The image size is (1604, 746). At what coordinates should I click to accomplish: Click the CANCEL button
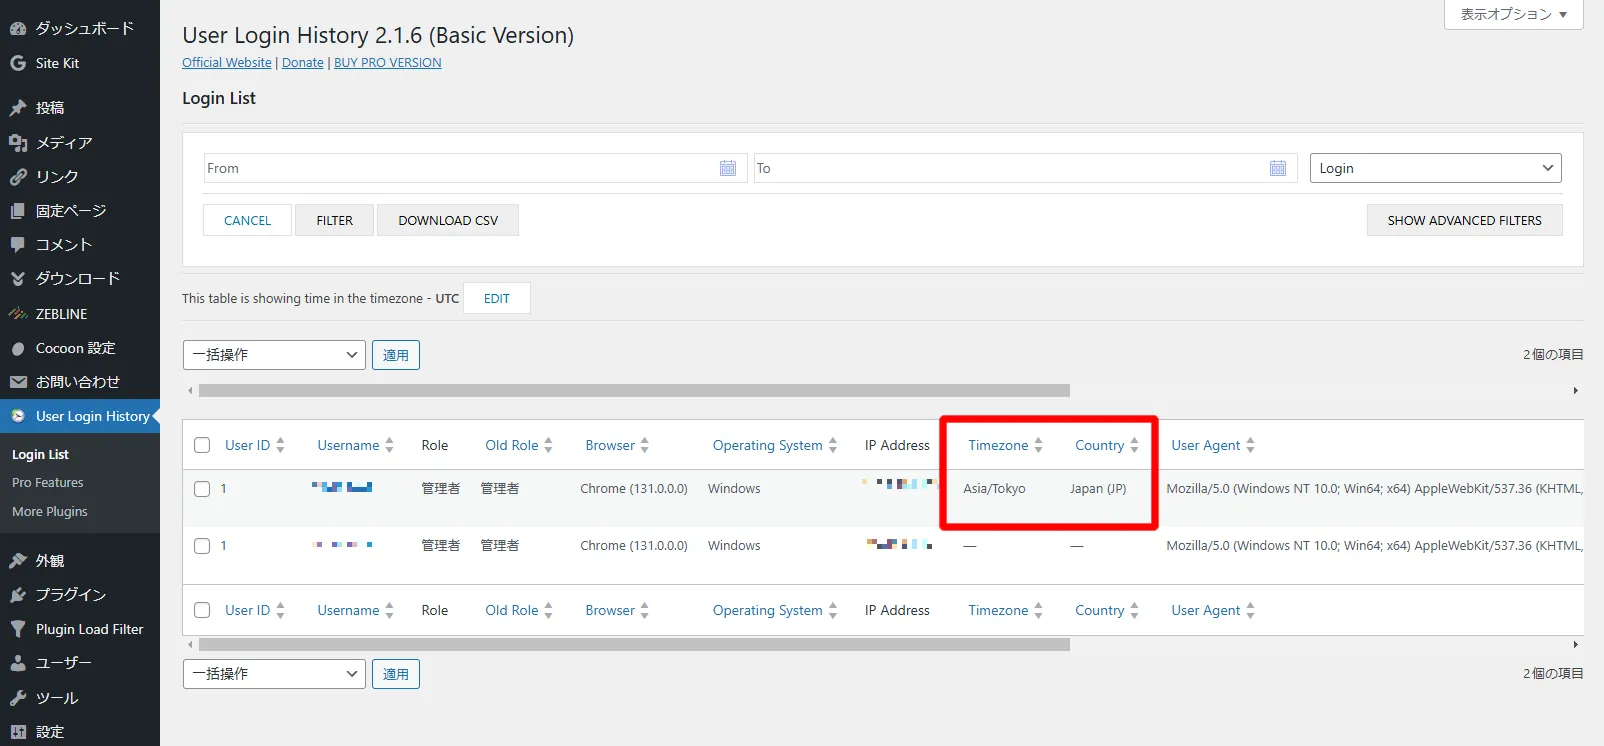click(x=247, y=220)
